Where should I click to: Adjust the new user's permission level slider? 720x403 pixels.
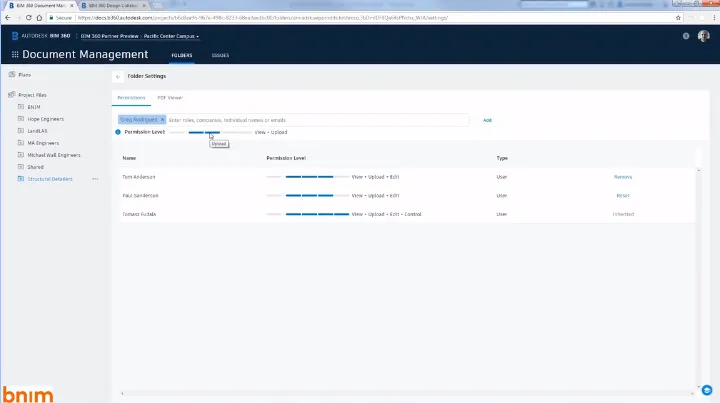210,132
